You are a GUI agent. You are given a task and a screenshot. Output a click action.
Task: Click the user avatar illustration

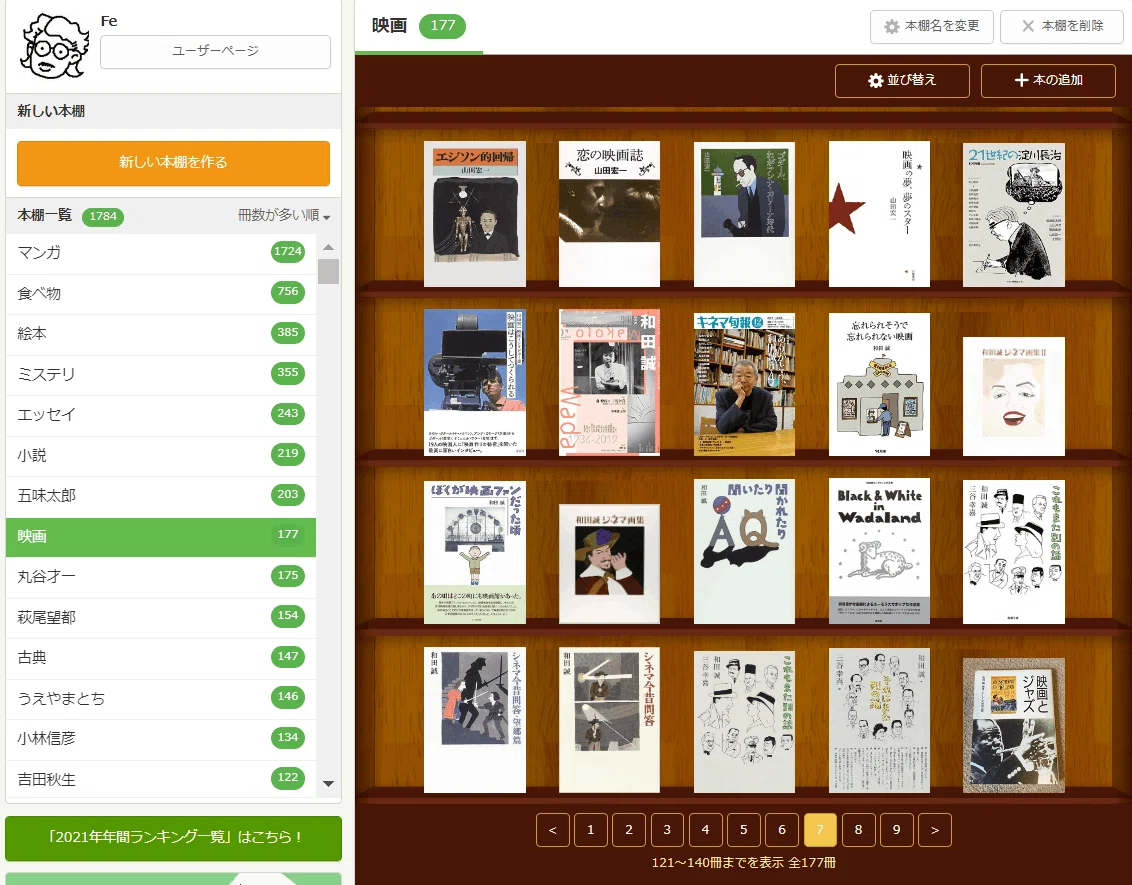[54, 45]
